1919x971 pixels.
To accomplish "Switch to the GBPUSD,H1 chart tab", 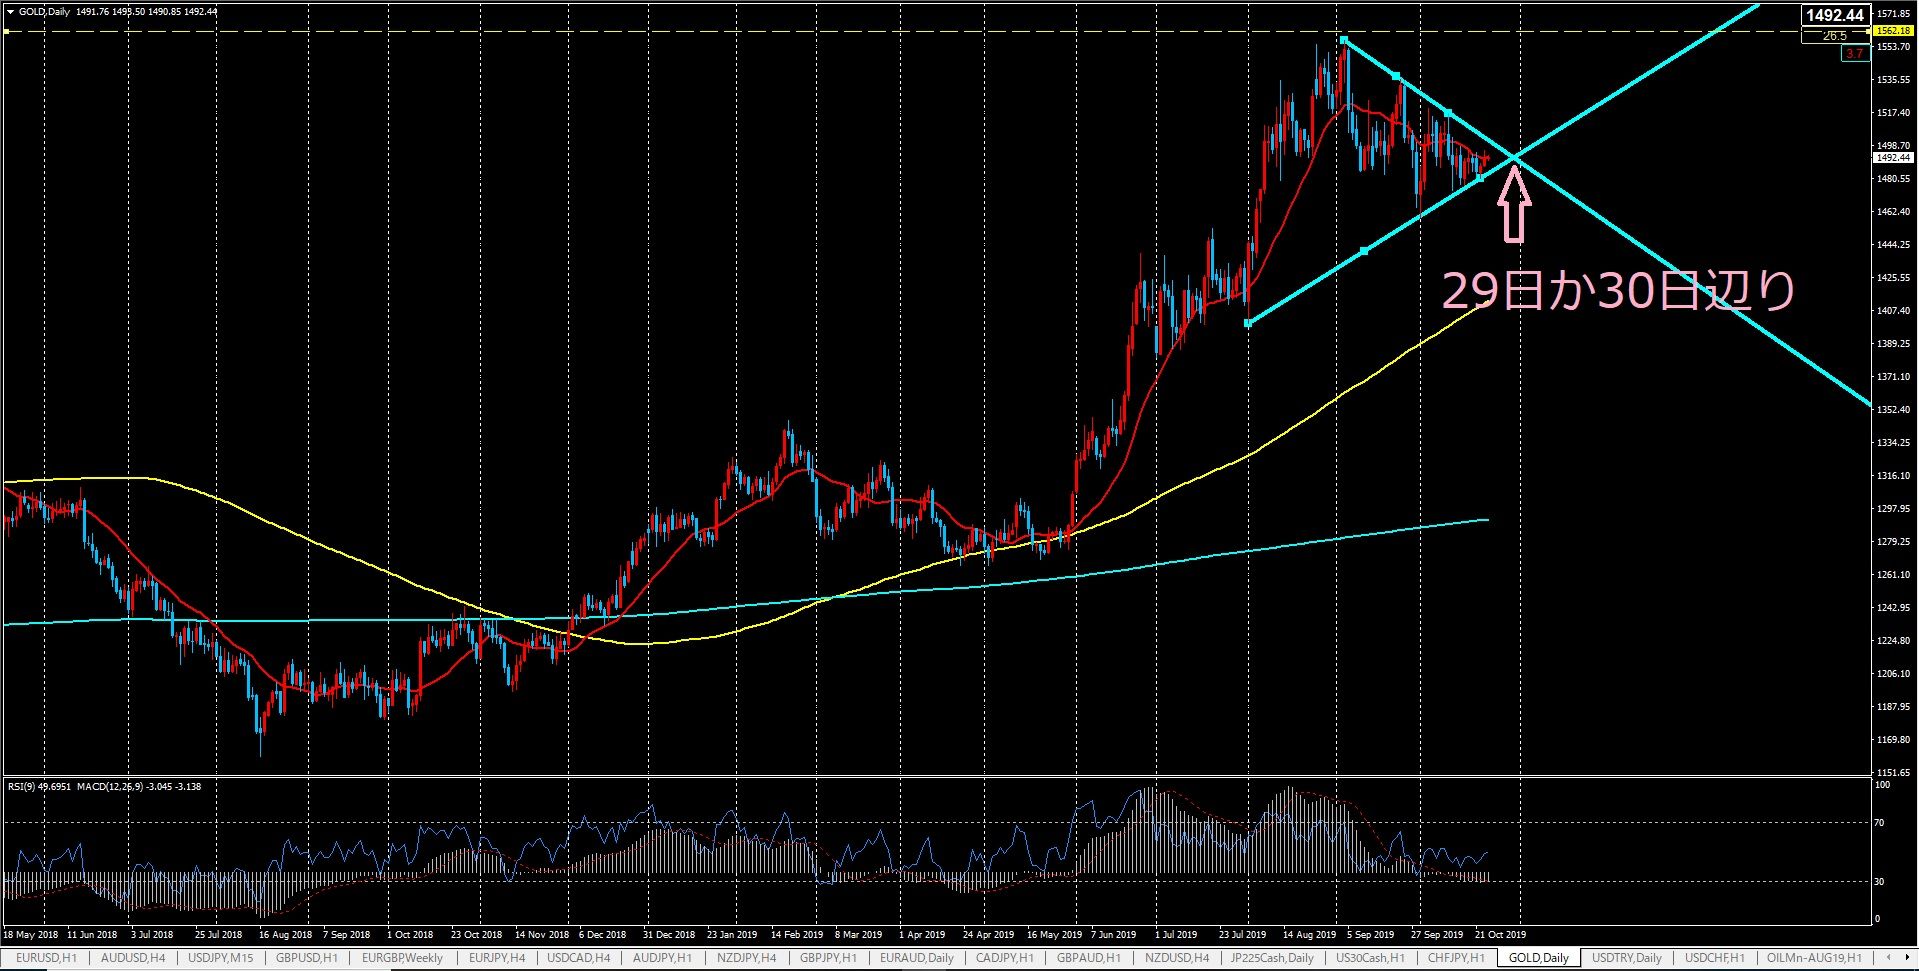I will click(x=307, y=958).
